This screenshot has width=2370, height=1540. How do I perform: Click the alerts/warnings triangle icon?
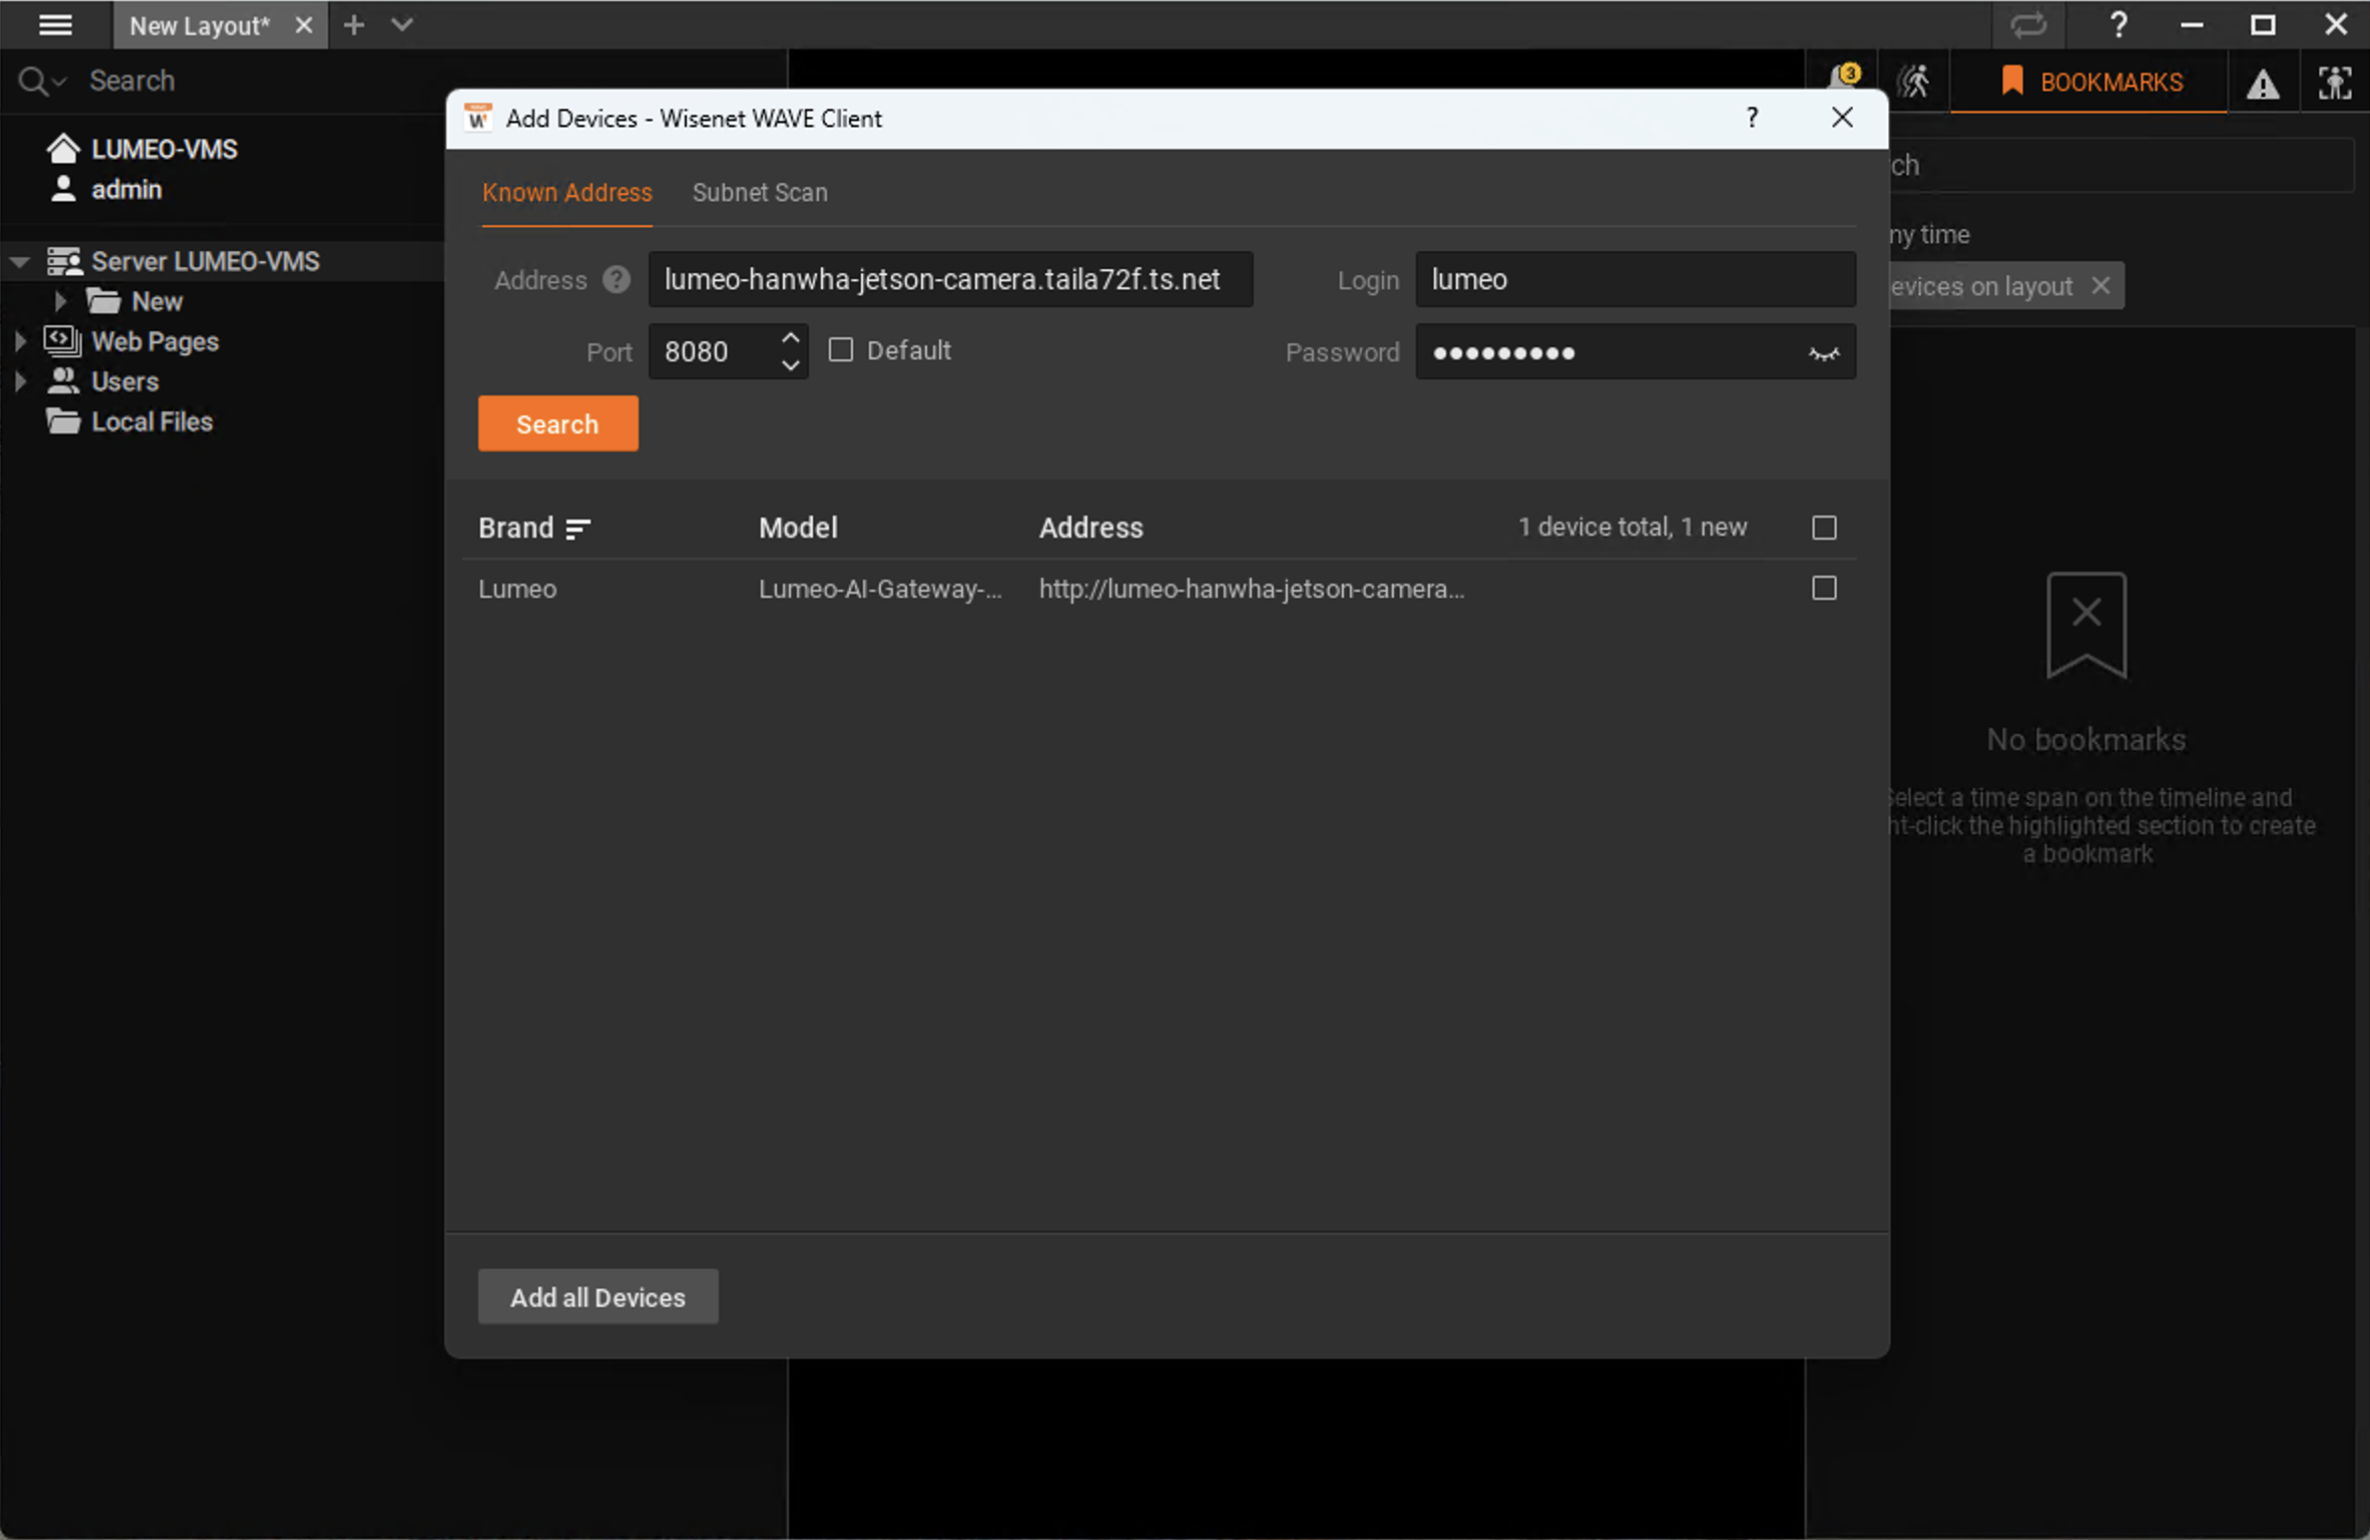[x=2263, y=81]
